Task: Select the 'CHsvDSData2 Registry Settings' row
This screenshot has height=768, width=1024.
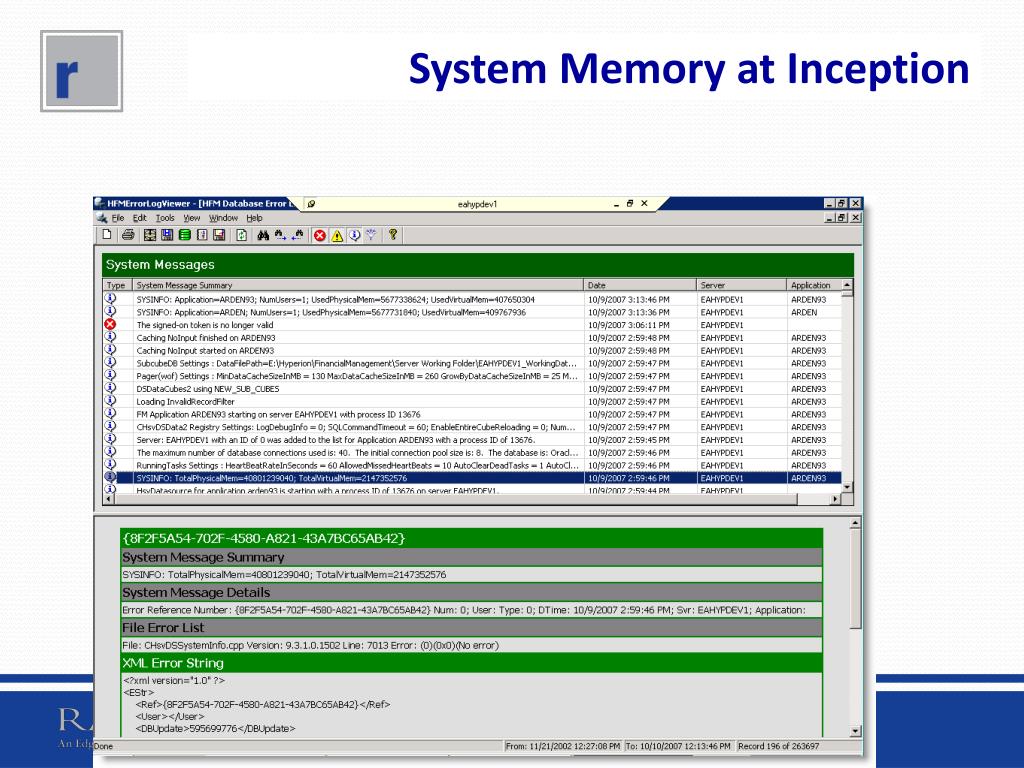Action: [x=472, y=427]
